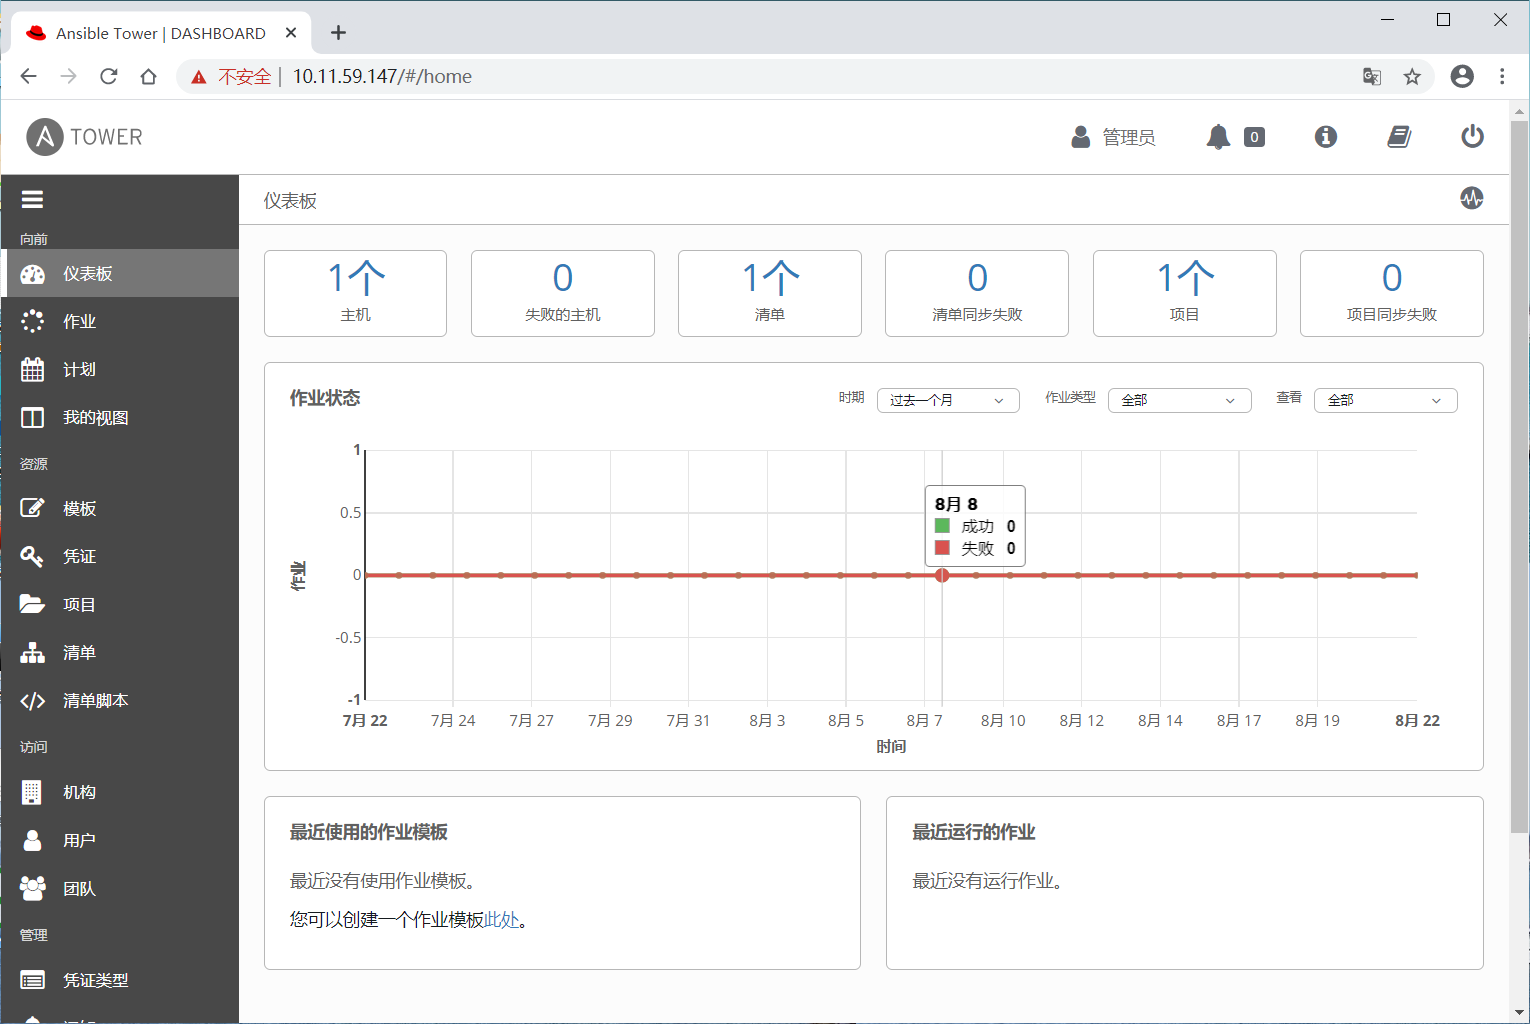Click the activity stream icon near 仪表板 header

click(x=1471, y=199)
